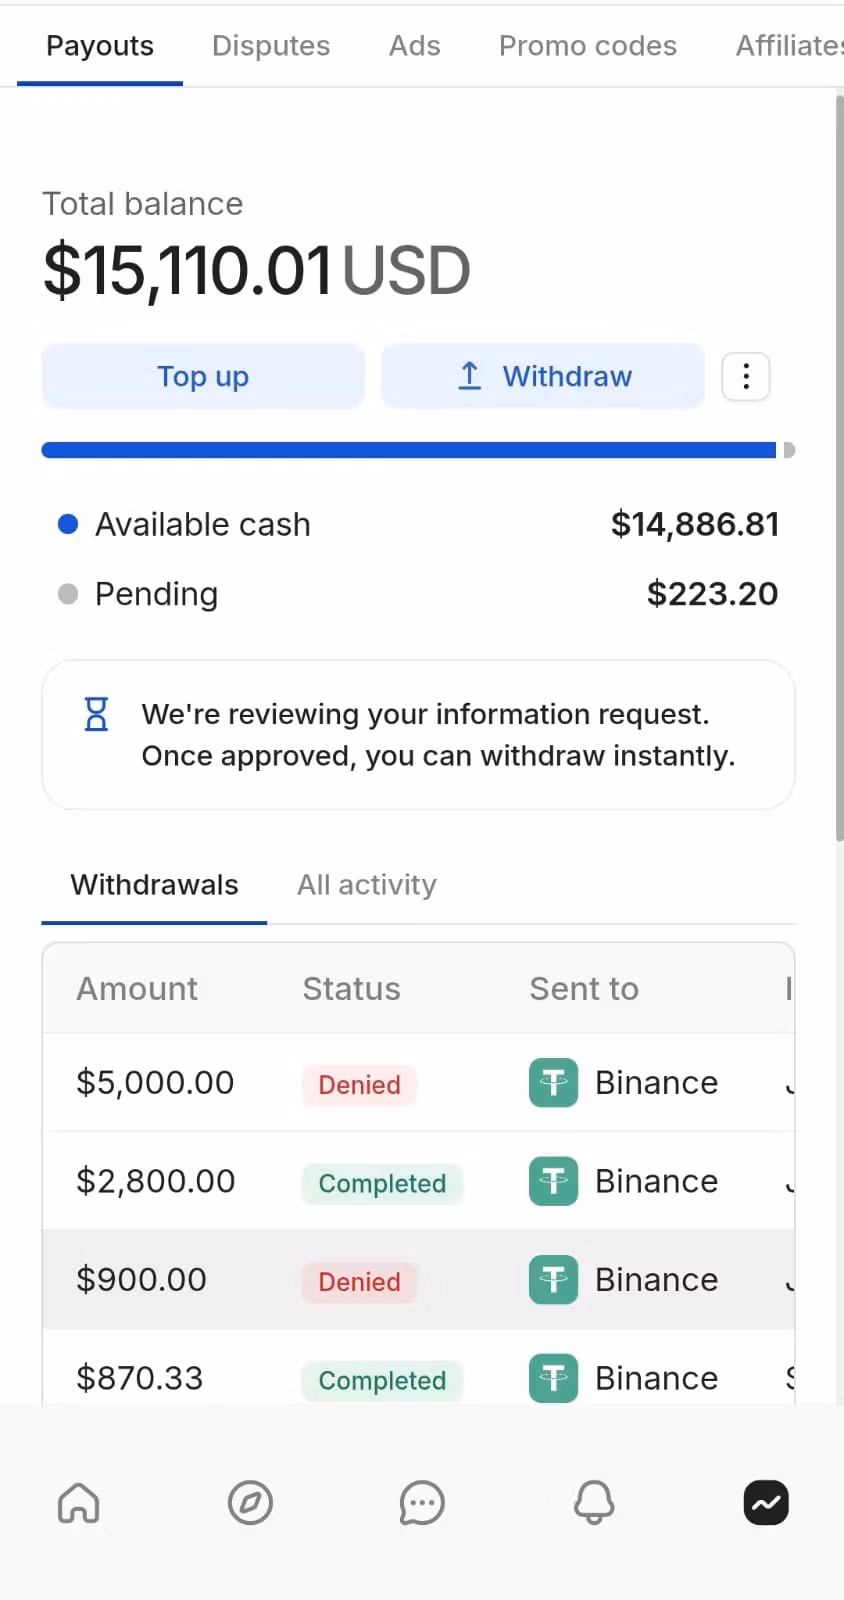Switch to the Ads tab

pyautogui.click(x=415, y=46)
